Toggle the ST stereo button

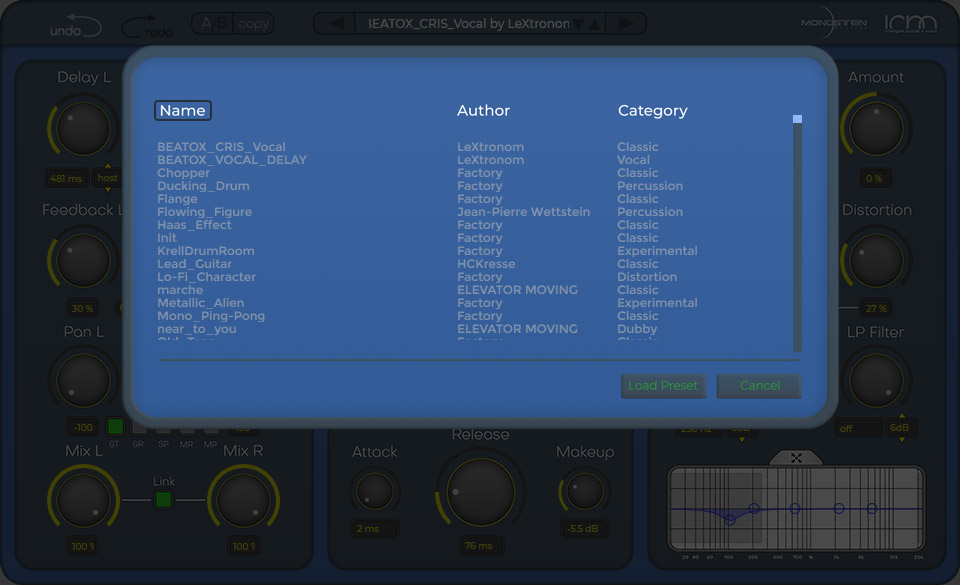pyautogui.click(x=114, y=427)
